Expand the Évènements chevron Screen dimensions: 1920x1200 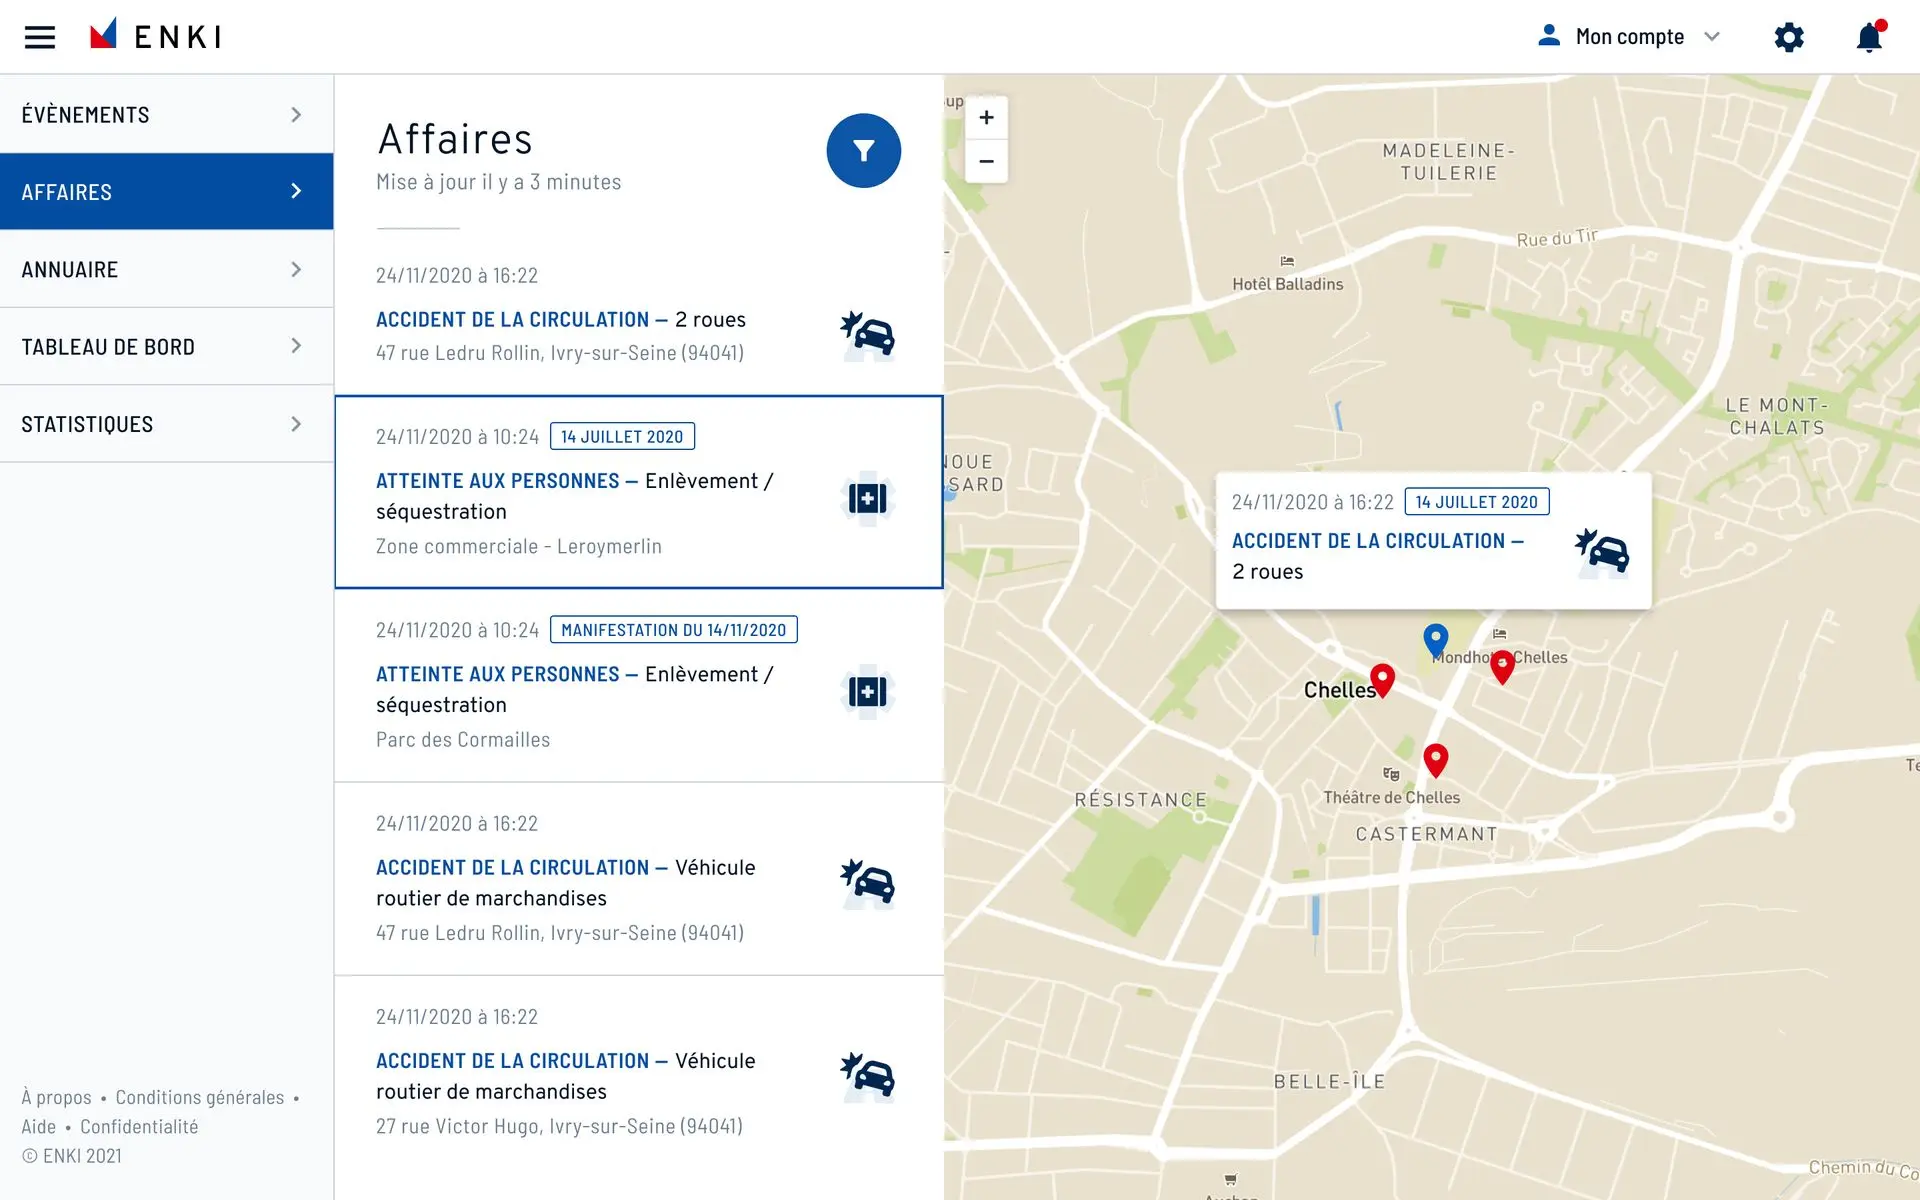[x=296, y=115]
